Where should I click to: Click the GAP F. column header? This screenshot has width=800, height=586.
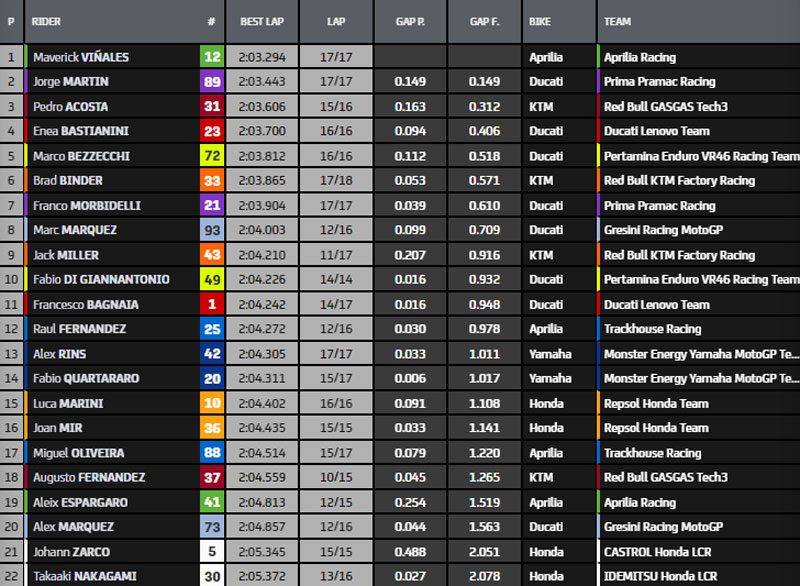pos(484,21)
